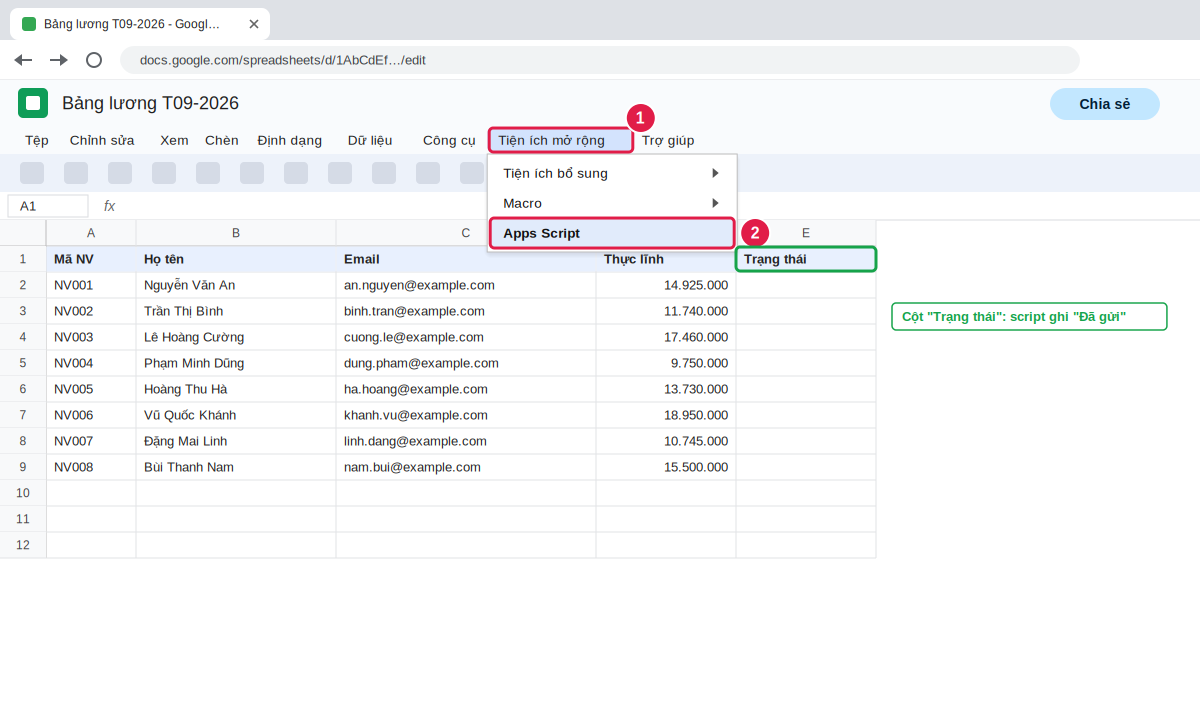Select cell Đặng Mai Linh
Screen dimensions: 1200x720
tap(236, 441)
